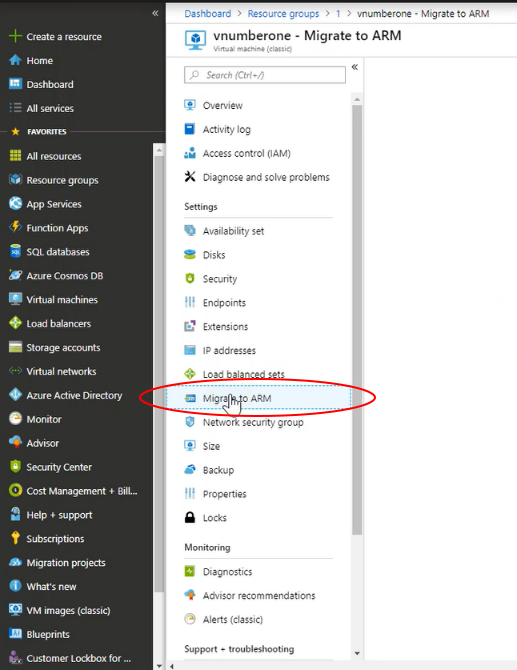Open the Disks icon in Settings
The image size is (517, 670).
(x=190, y=255)
